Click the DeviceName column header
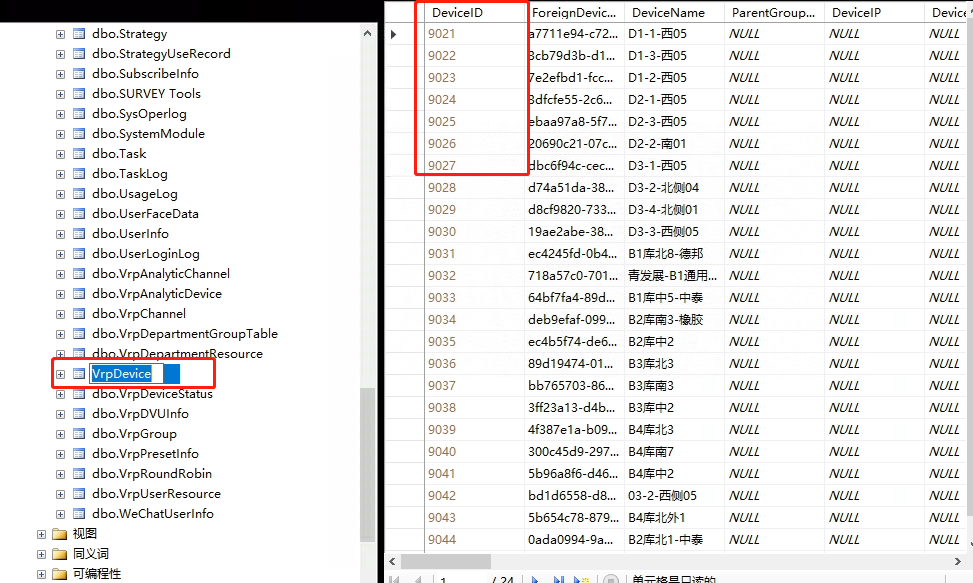This screenshot has height=583, width=973. click(675, 12)
